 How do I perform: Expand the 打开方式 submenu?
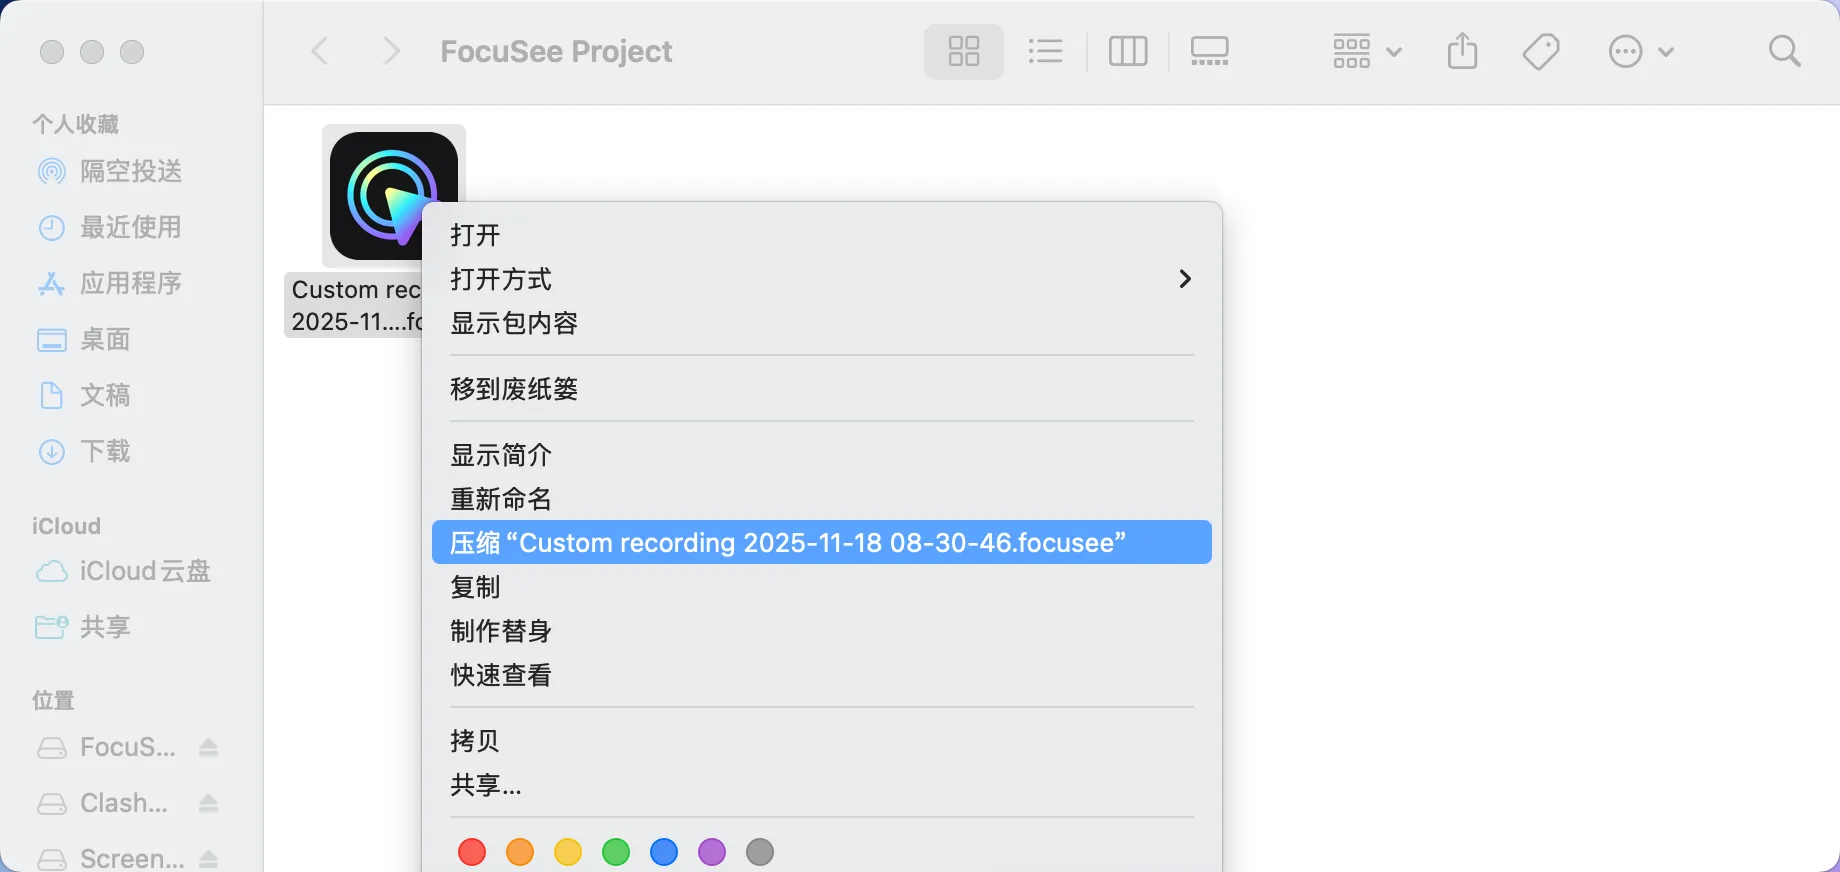821,279
